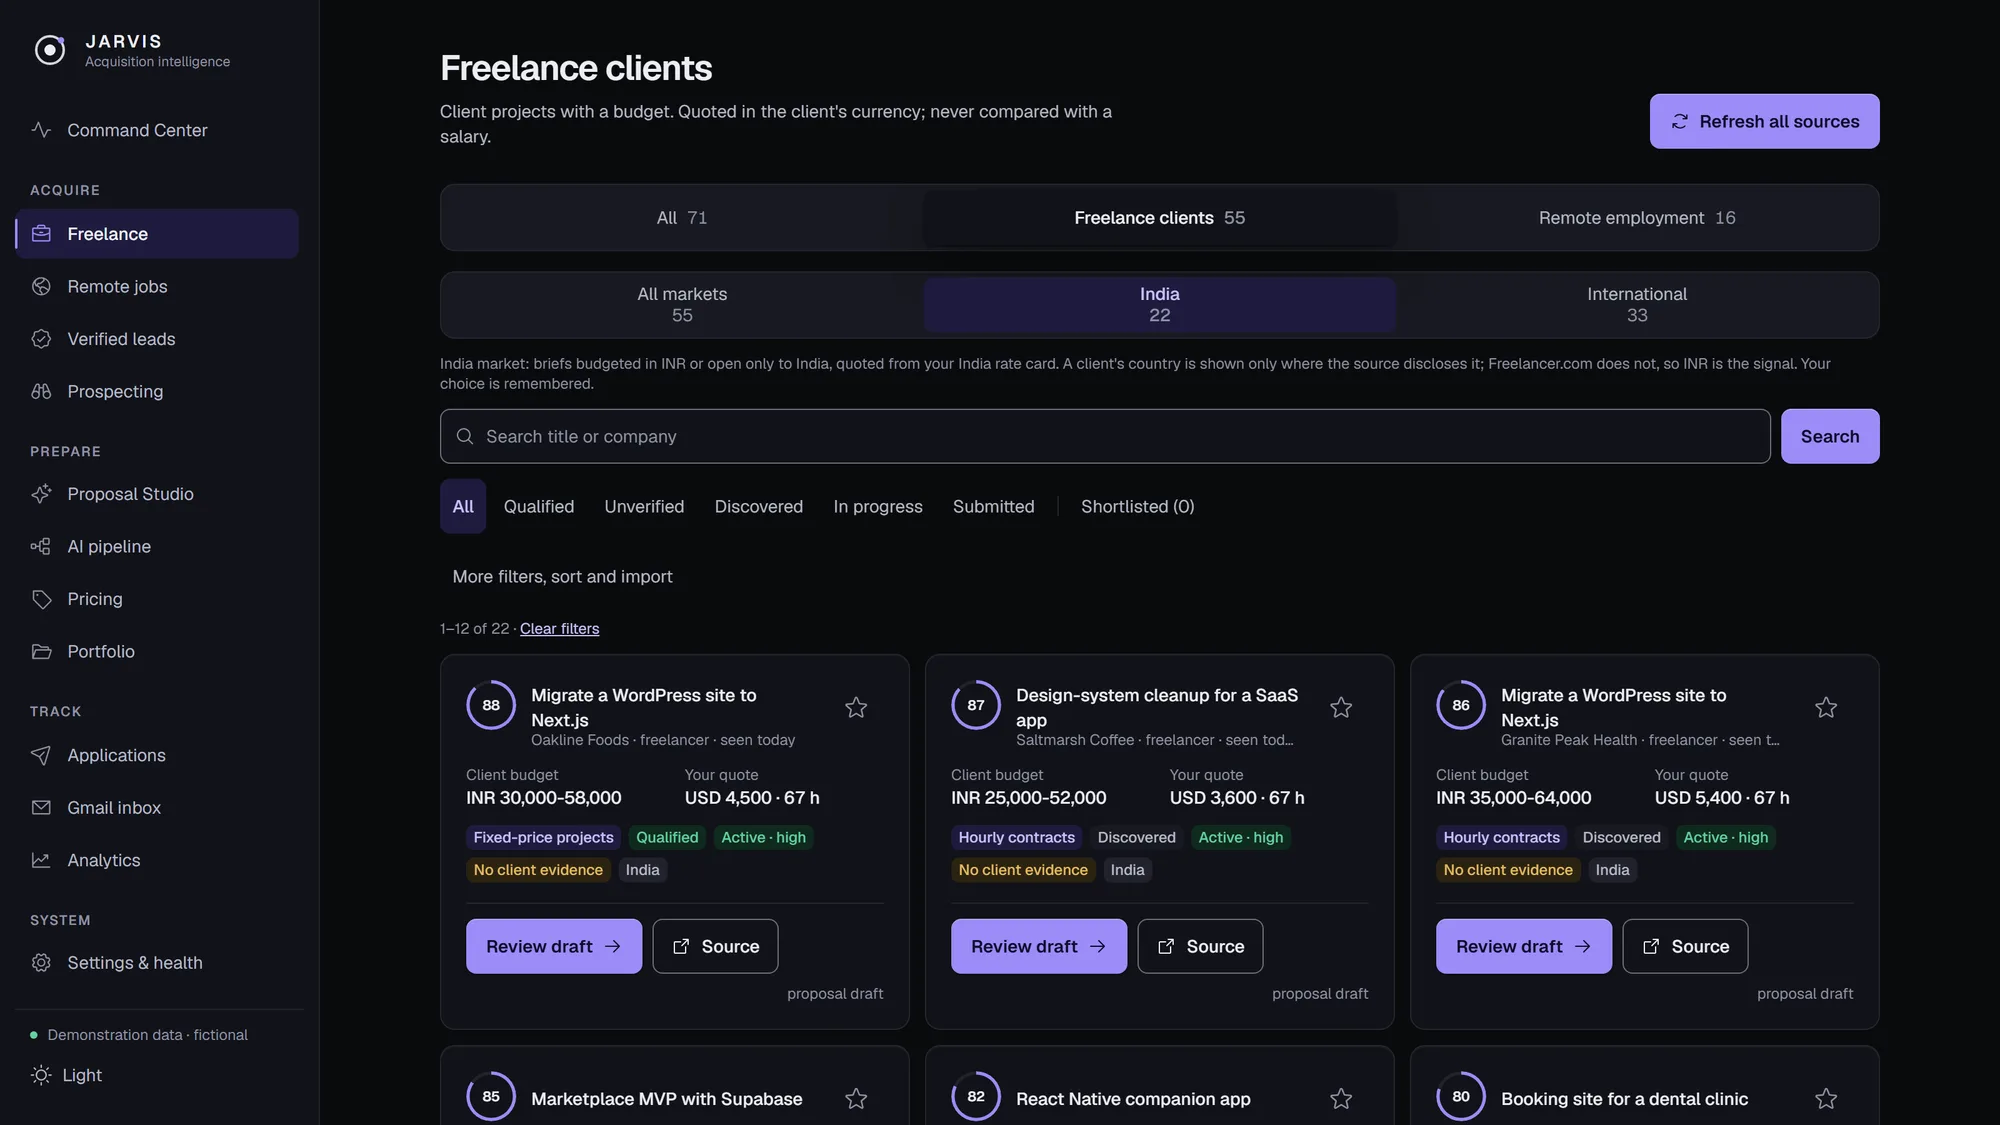
Task: Open Settings & health
Action: tap(157, 963)
